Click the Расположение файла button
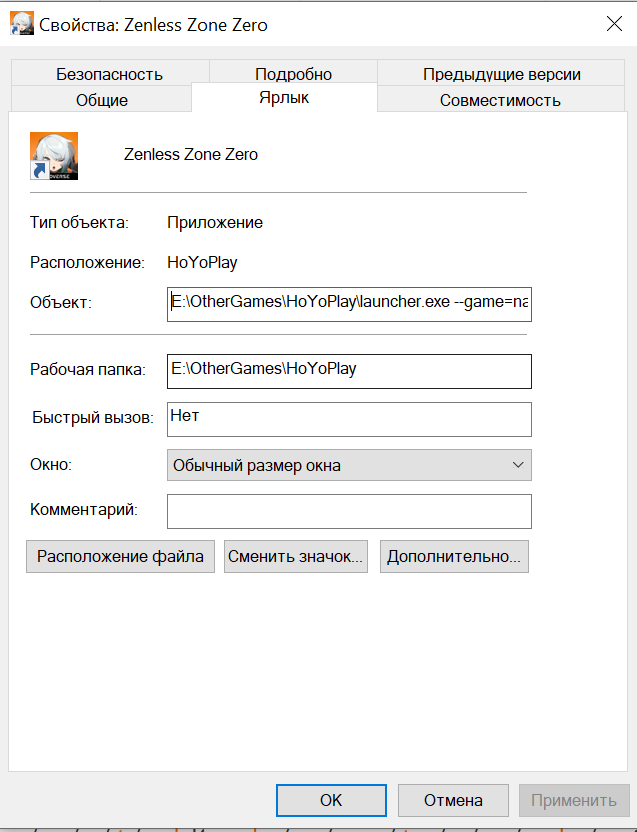 [120, 557]
